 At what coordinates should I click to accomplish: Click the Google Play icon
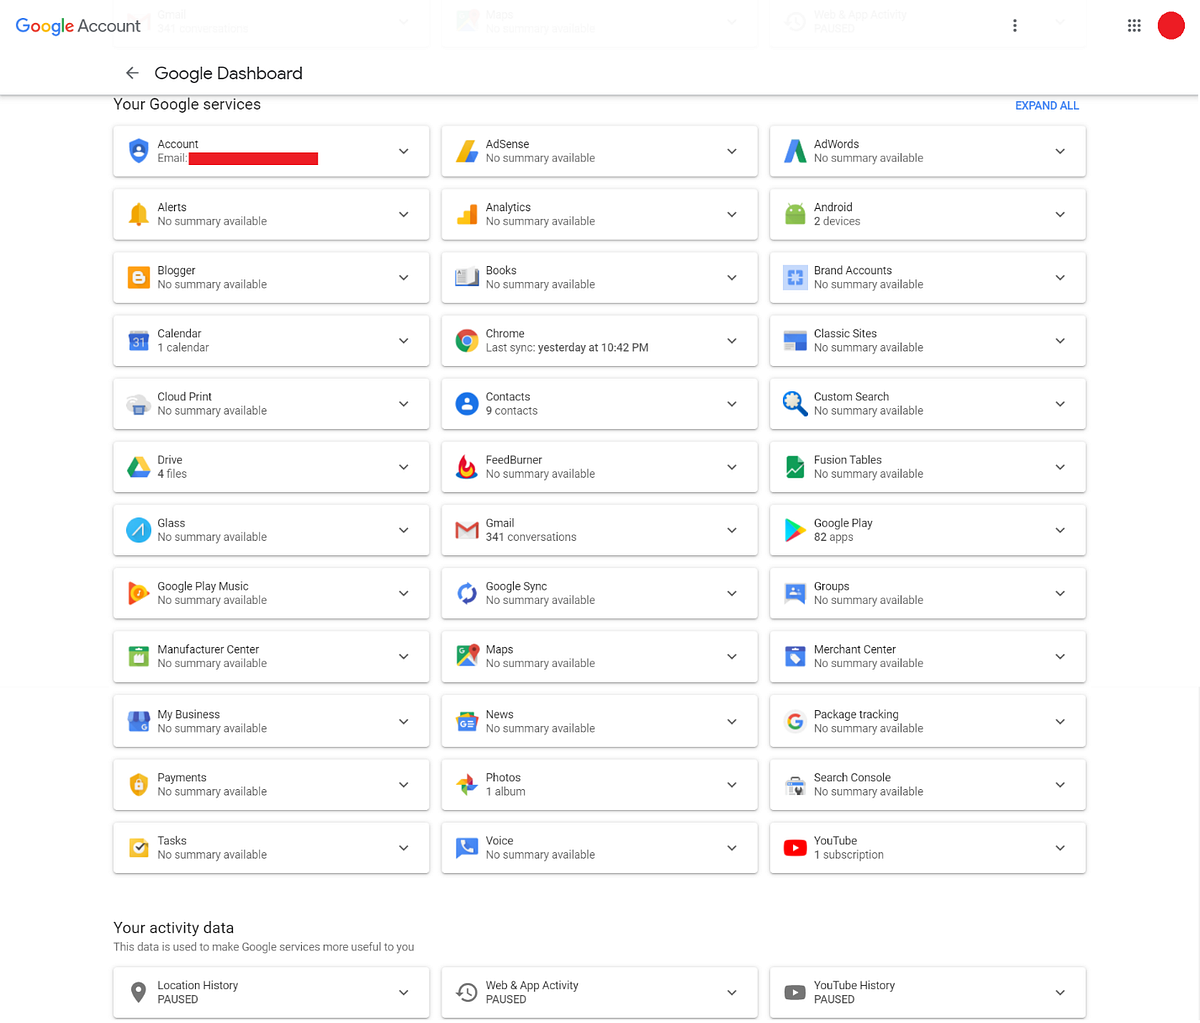tap(794, 530)
